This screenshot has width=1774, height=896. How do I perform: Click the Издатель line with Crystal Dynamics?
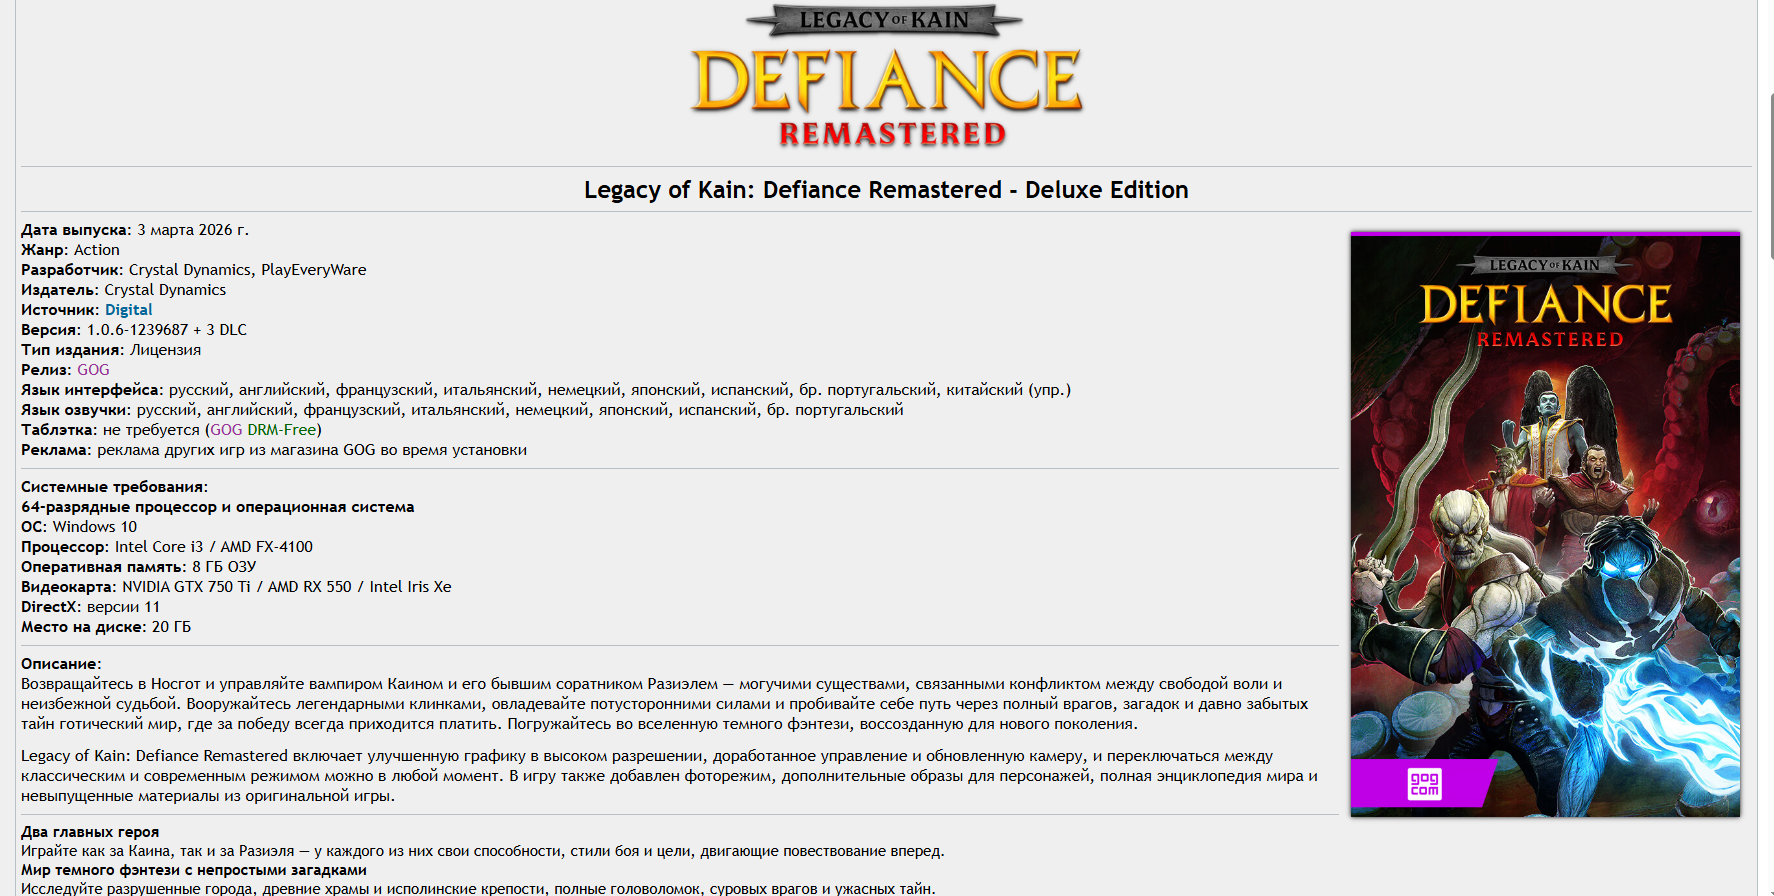pyautogui.click(x=124, y=290)
